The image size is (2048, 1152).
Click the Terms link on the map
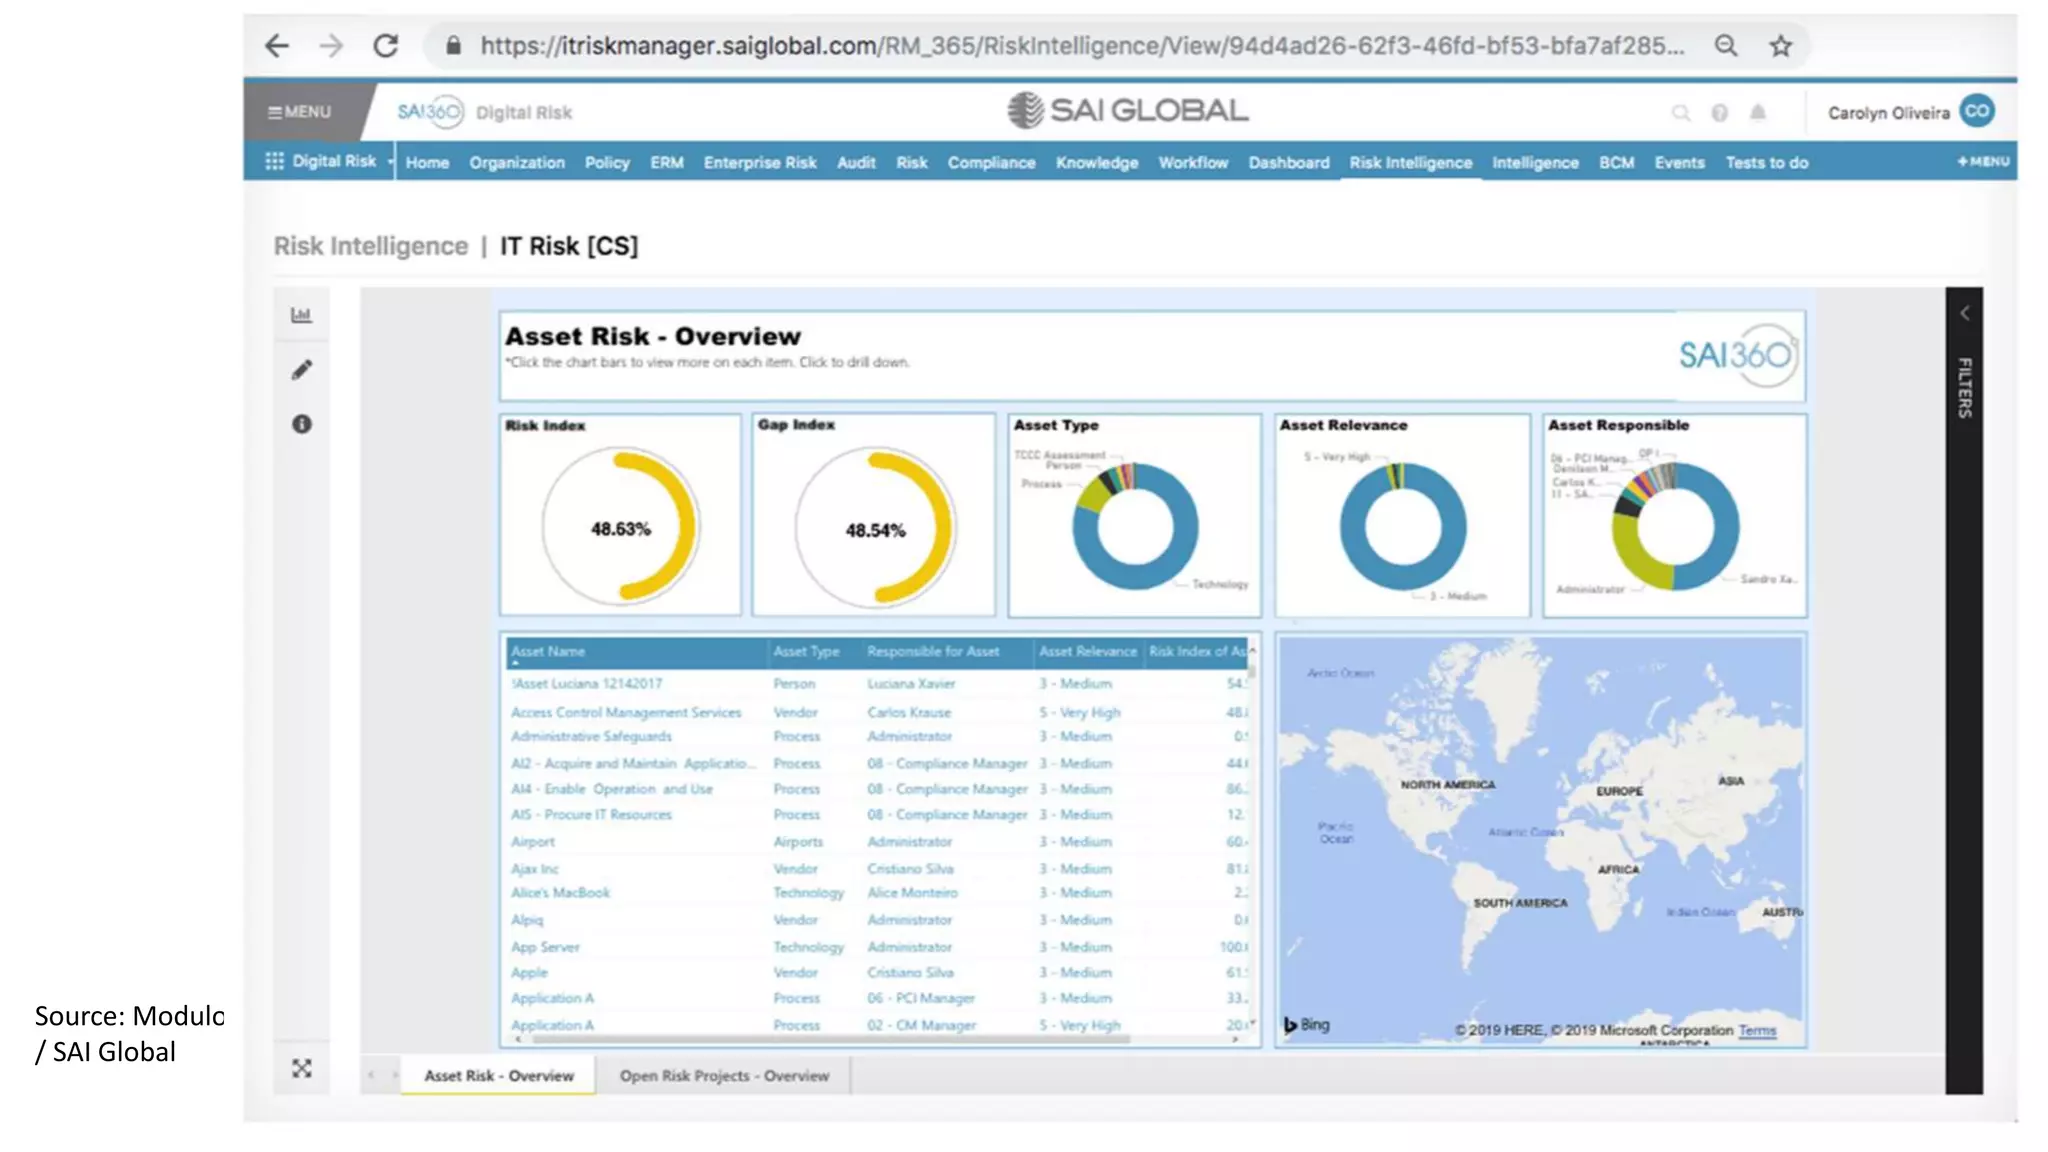1757,1030
